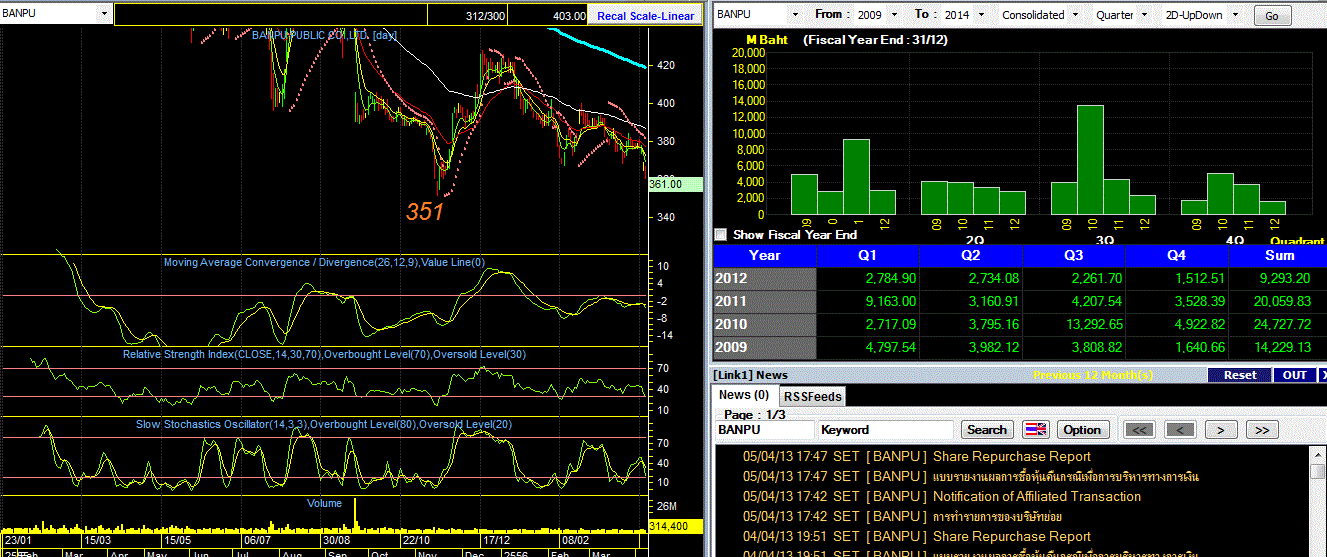Click the Keyword search field

pos(885,430)
